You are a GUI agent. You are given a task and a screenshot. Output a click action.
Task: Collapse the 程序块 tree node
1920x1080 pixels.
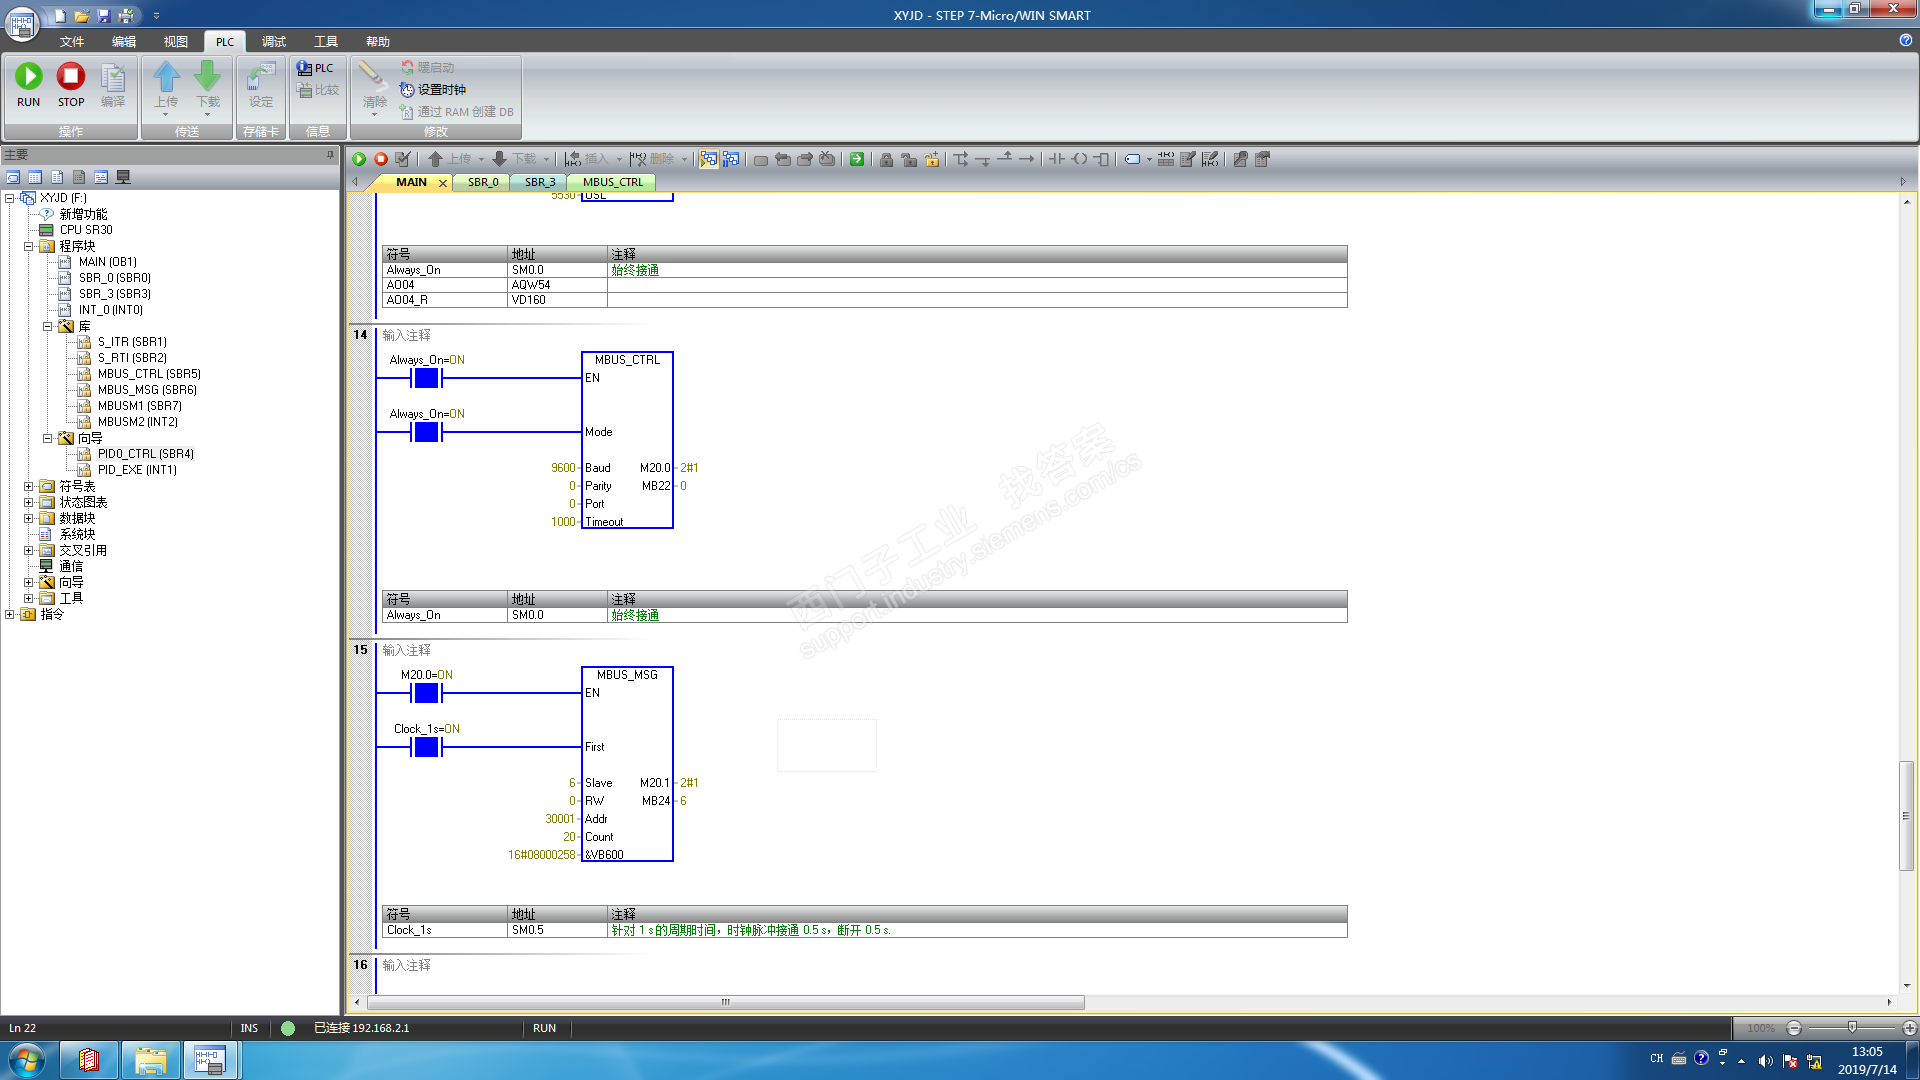coord(29,246)
